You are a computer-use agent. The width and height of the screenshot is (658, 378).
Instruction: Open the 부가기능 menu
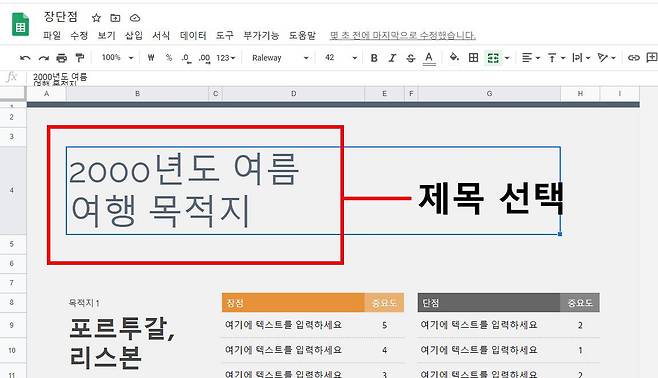(261, 35)
